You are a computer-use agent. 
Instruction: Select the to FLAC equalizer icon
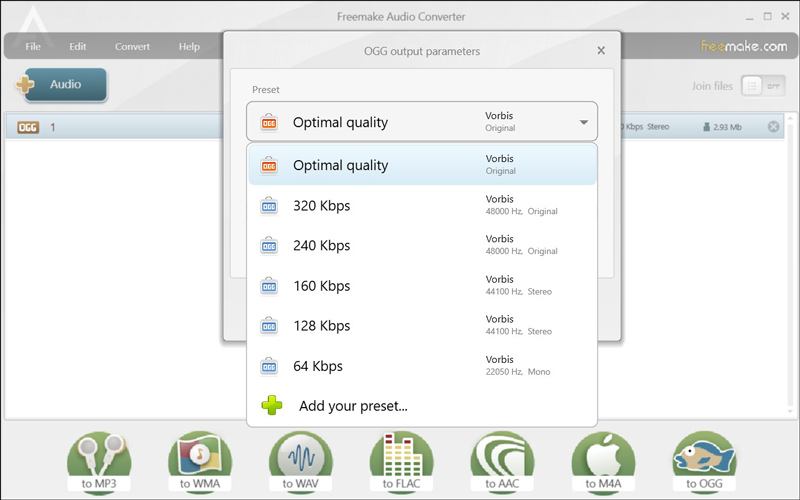402,461
